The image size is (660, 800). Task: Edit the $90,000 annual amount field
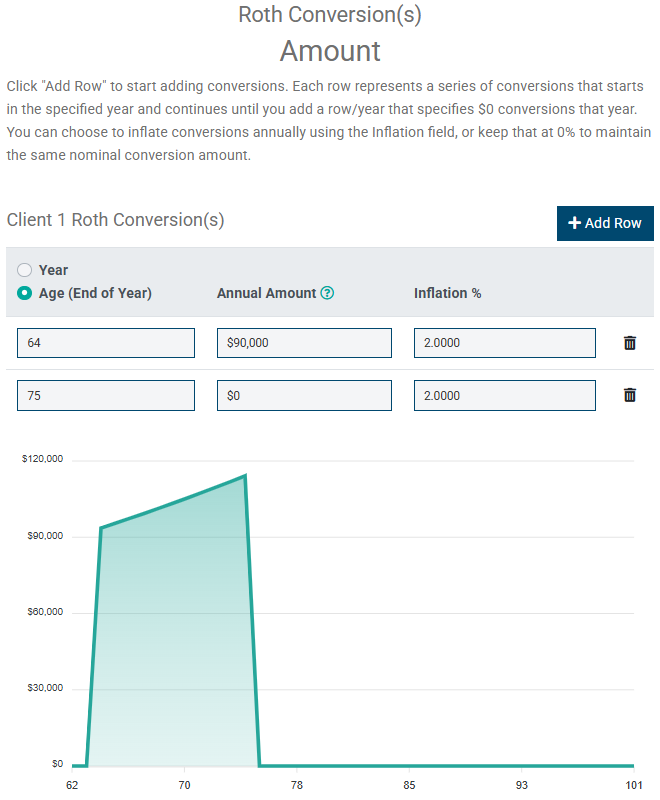point(303,342)
